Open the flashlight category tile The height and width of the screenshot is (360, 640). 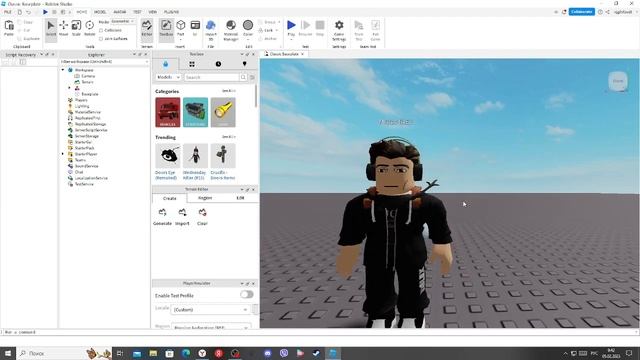tap(223, 112)
